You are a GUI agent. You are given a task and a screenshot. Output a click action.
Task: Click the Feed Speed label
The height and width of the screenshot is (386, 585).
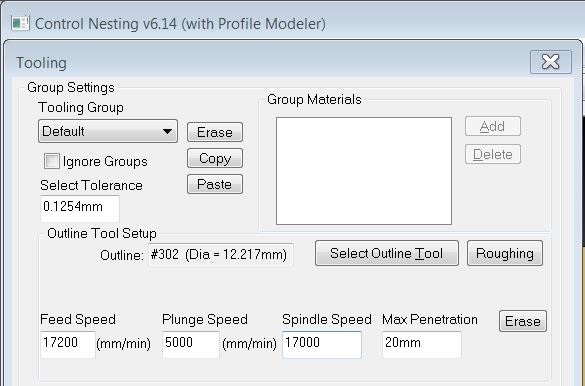(x=78, y=320)
